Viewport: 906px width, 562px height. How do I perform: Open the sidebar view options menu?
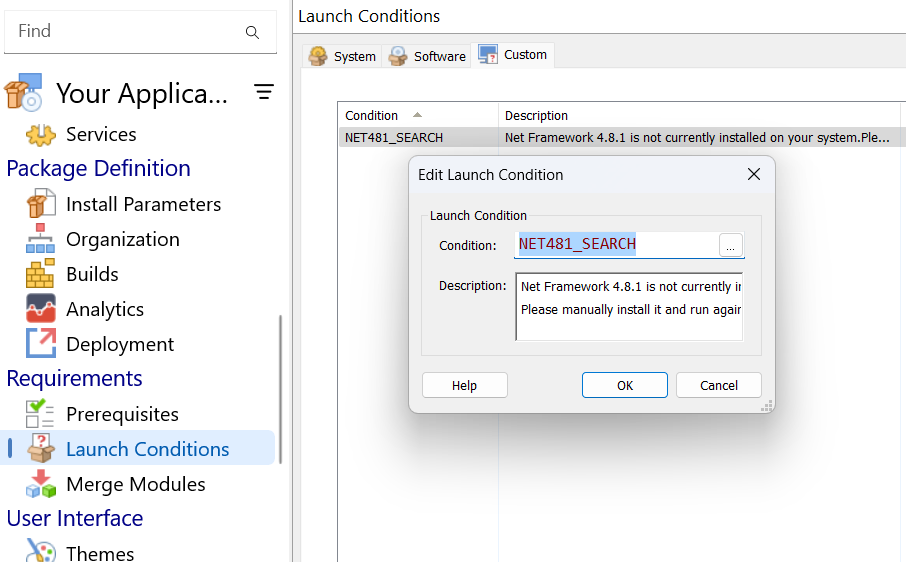264,92
